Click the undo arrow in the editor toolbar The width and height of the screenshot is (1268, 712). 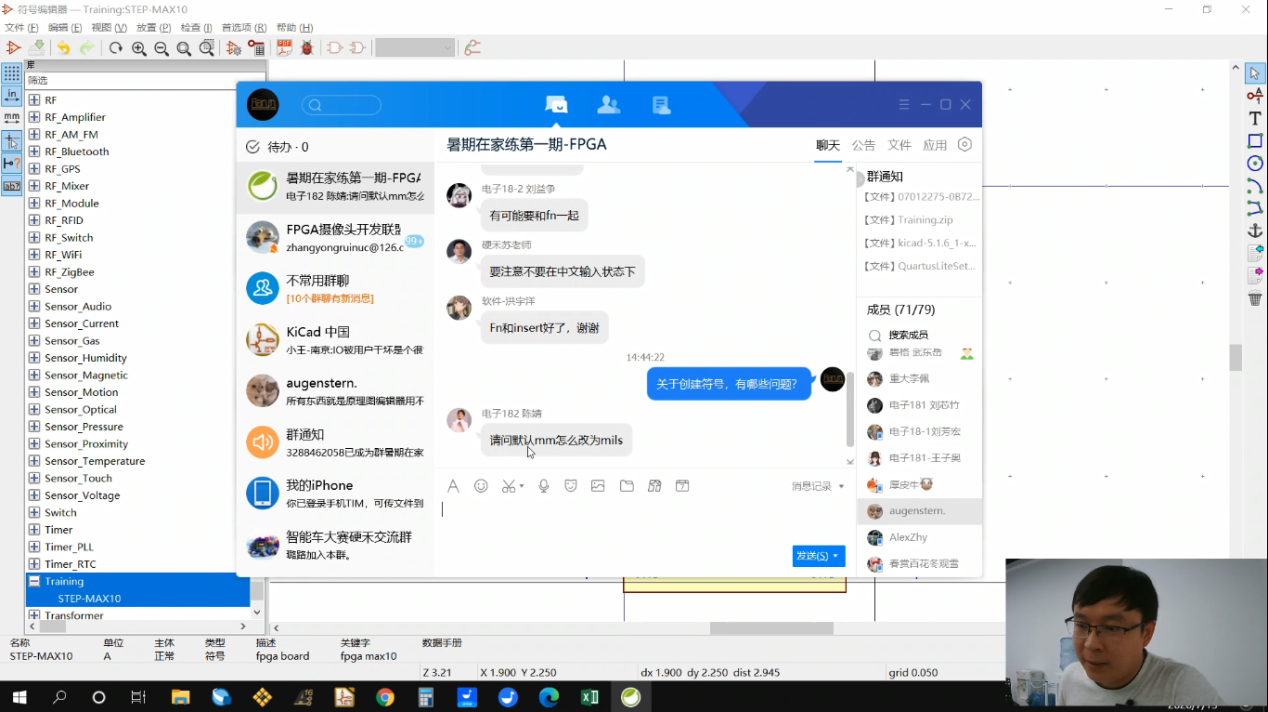click(x=63, y=48)
